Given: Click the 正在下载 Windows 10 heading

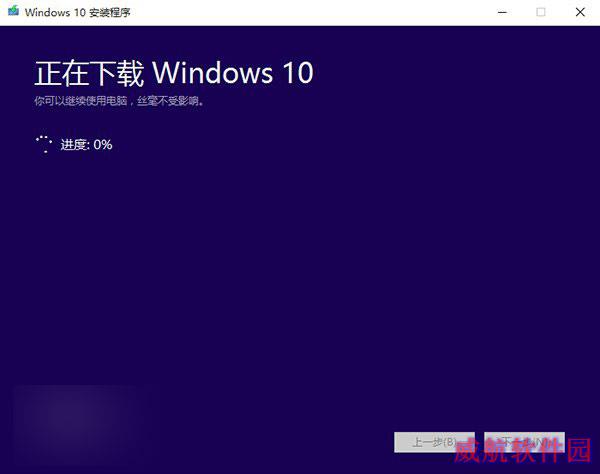Looking at the screenshot, I should click(174, 73).
